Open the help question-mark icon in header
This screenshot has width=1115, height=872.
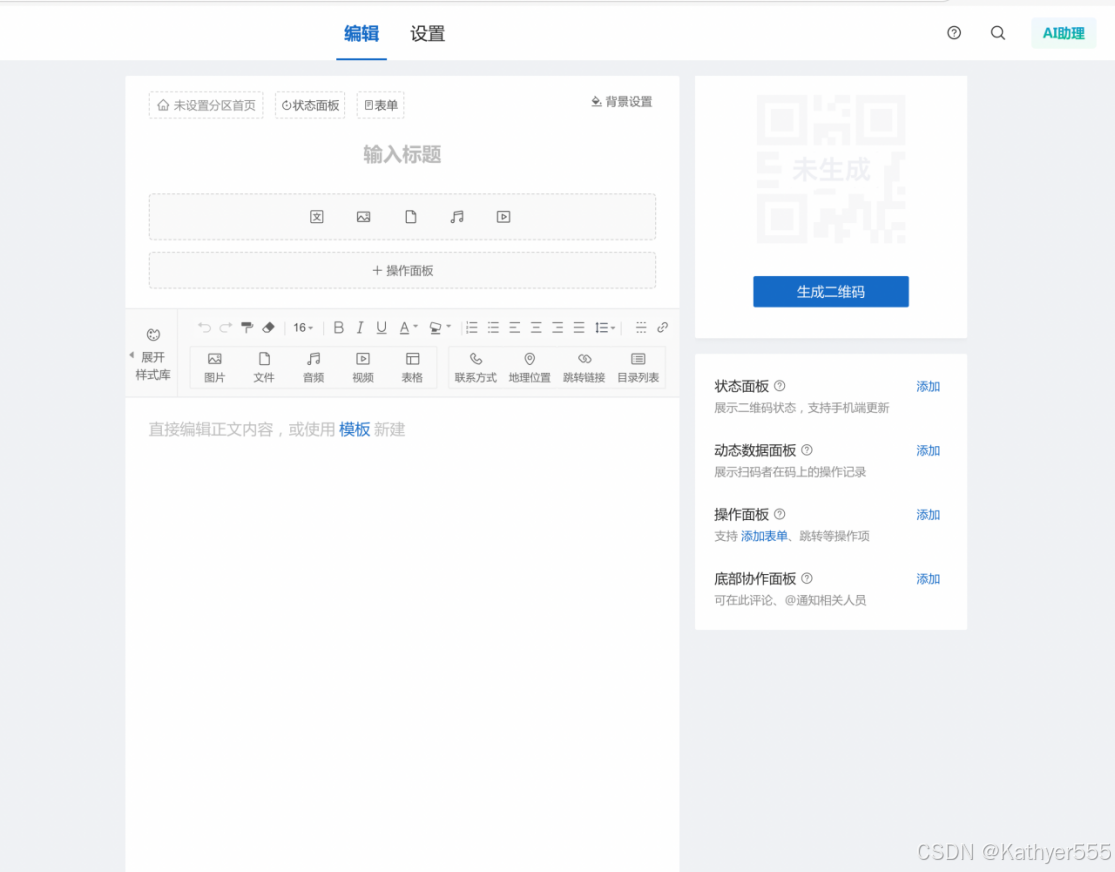(954, 33)
